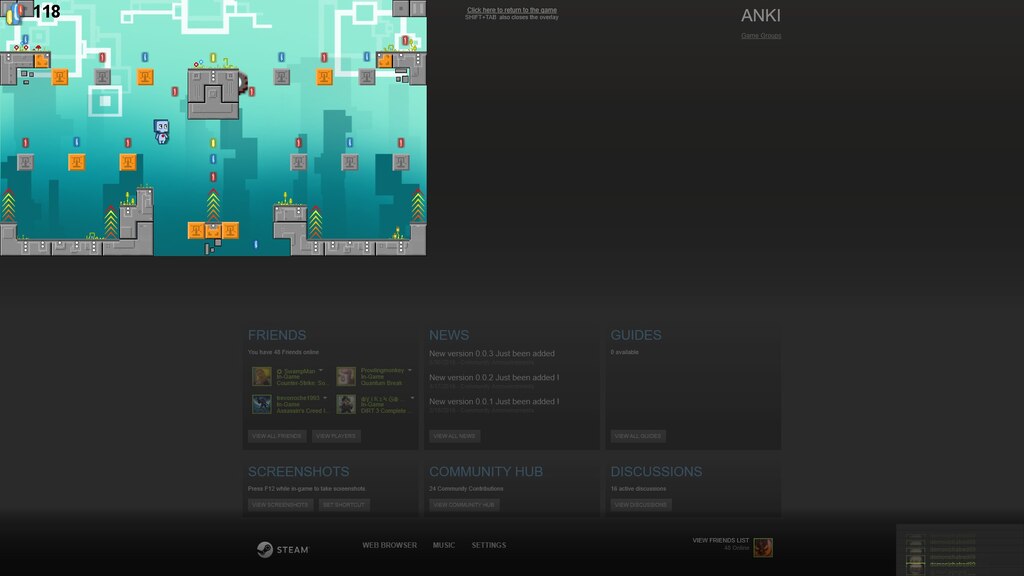The width and height of the screenshot is (1024, 576).
Task: Click Prowlingmonkey's friend avatar
Action: pyautogui.click(x=346, y=376)
